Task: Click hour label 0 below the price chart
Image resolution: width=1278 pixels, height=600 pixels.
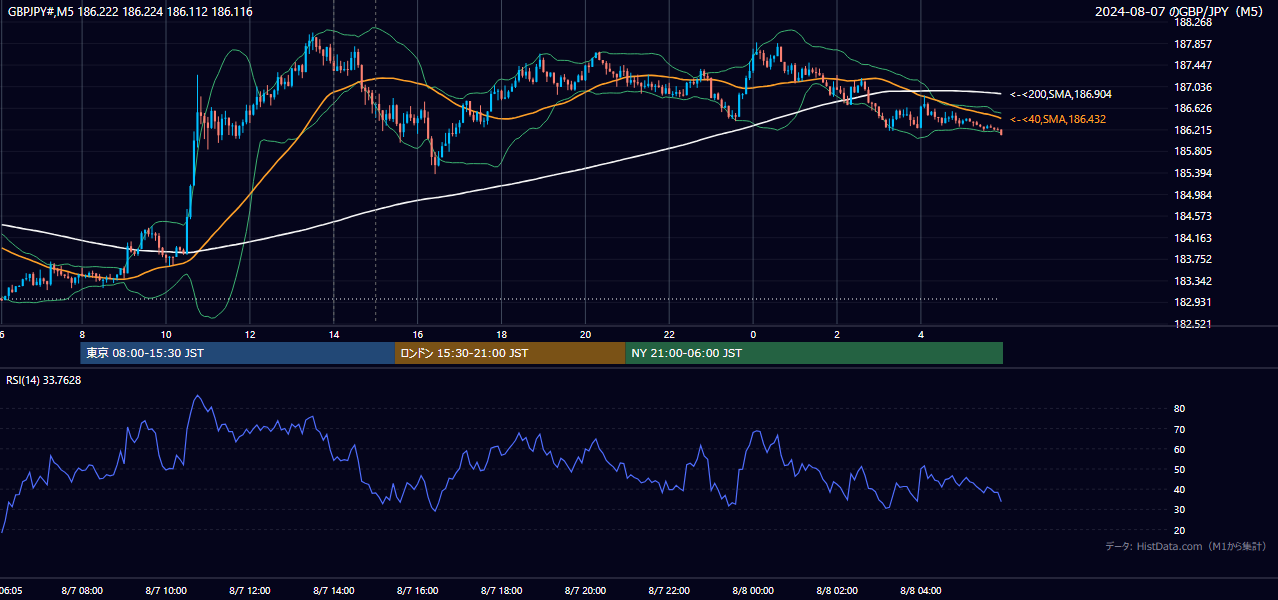Action: coord(753,334)
